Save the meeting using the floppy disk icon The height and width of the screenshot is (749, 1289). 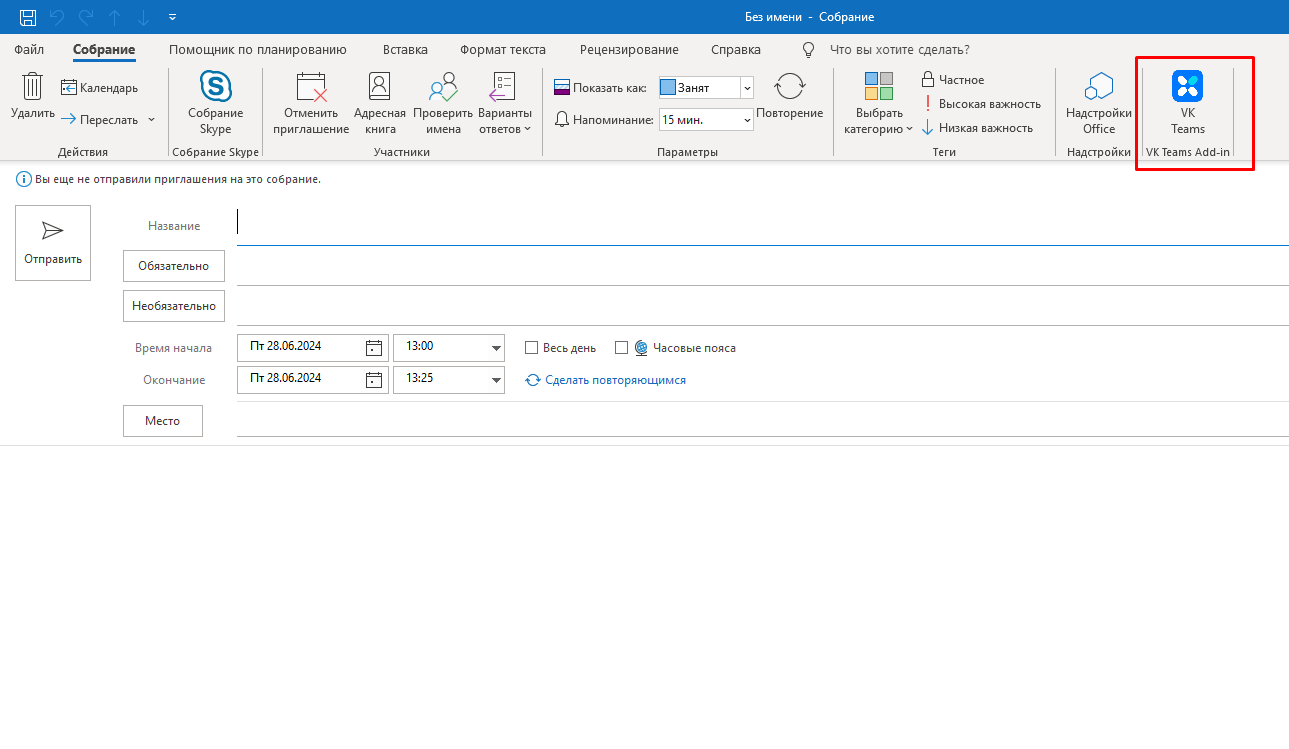[x=28, y=17]
